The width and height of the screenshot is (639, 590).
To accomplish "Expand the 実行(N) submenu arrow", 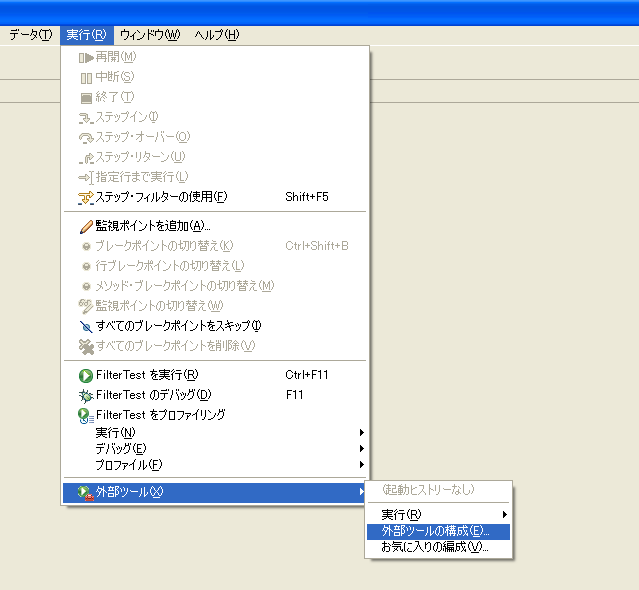I will [x=361, y=433].
